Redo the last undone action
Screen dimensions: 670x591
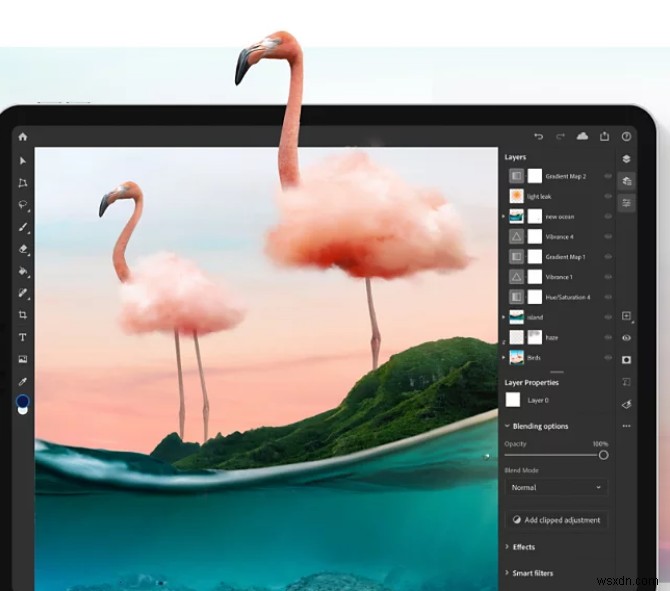(560, 136)
